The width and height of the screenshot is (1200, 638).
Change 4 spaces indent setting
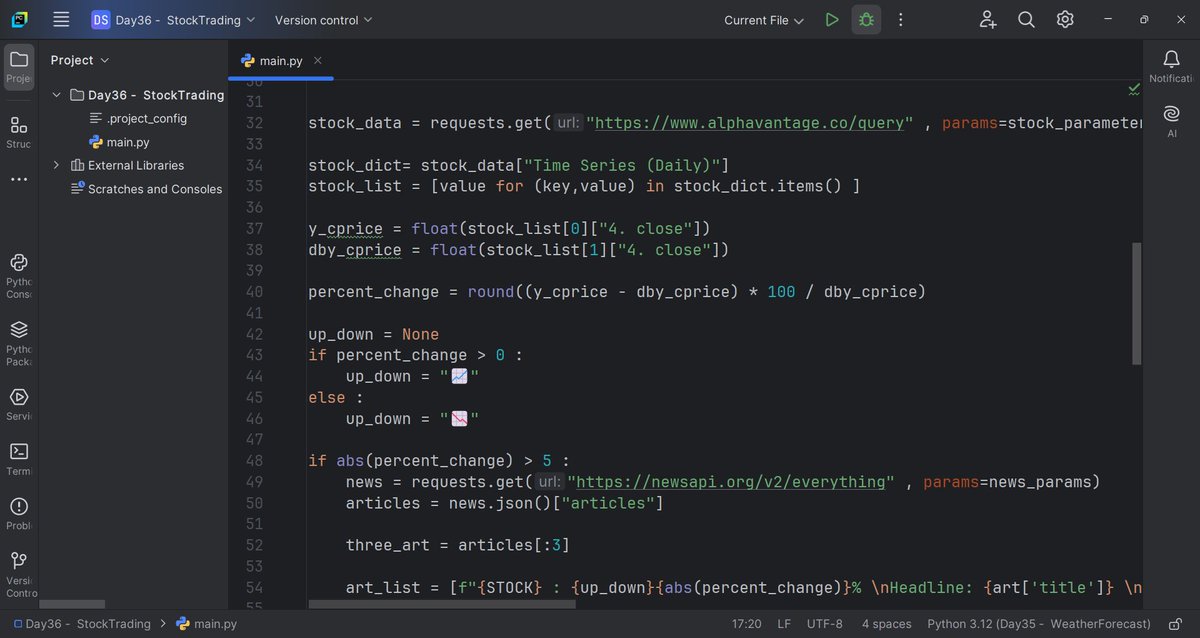[x=887, y=624]
